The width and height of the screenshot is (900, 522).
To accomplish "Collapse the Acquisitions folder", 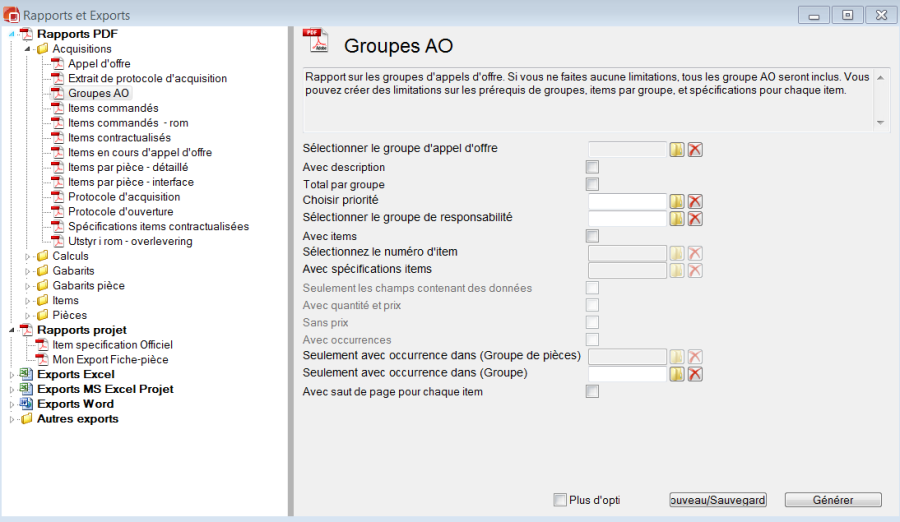I will tap(28, 49).
